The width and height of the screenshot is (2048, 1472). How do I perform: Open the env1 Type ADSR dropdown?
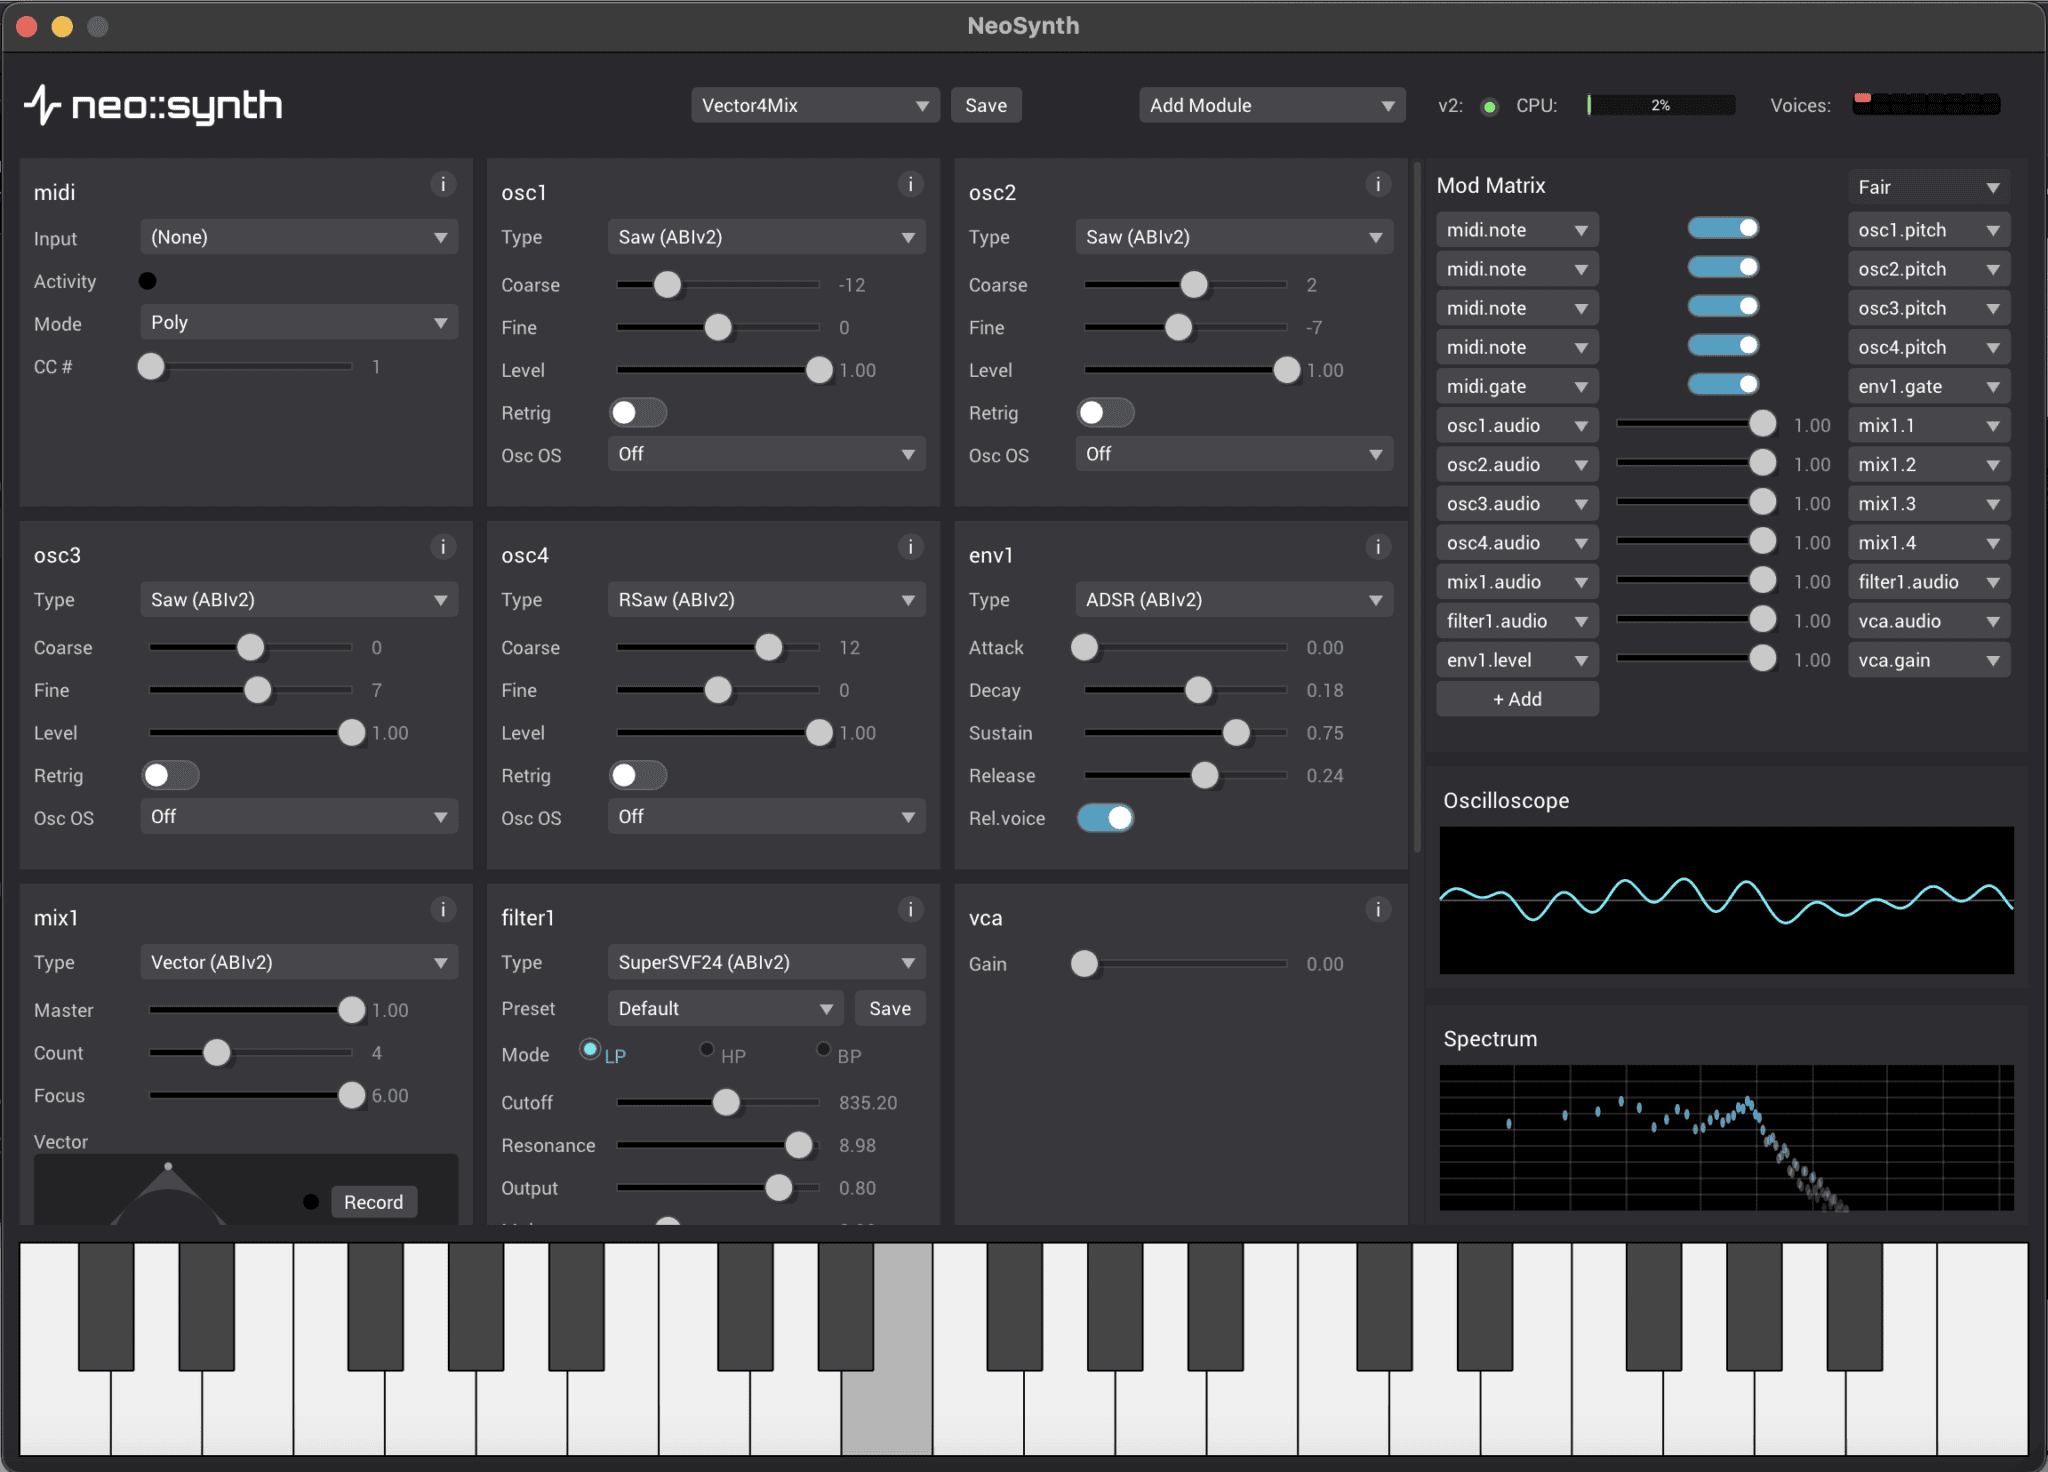(1234, 600)
